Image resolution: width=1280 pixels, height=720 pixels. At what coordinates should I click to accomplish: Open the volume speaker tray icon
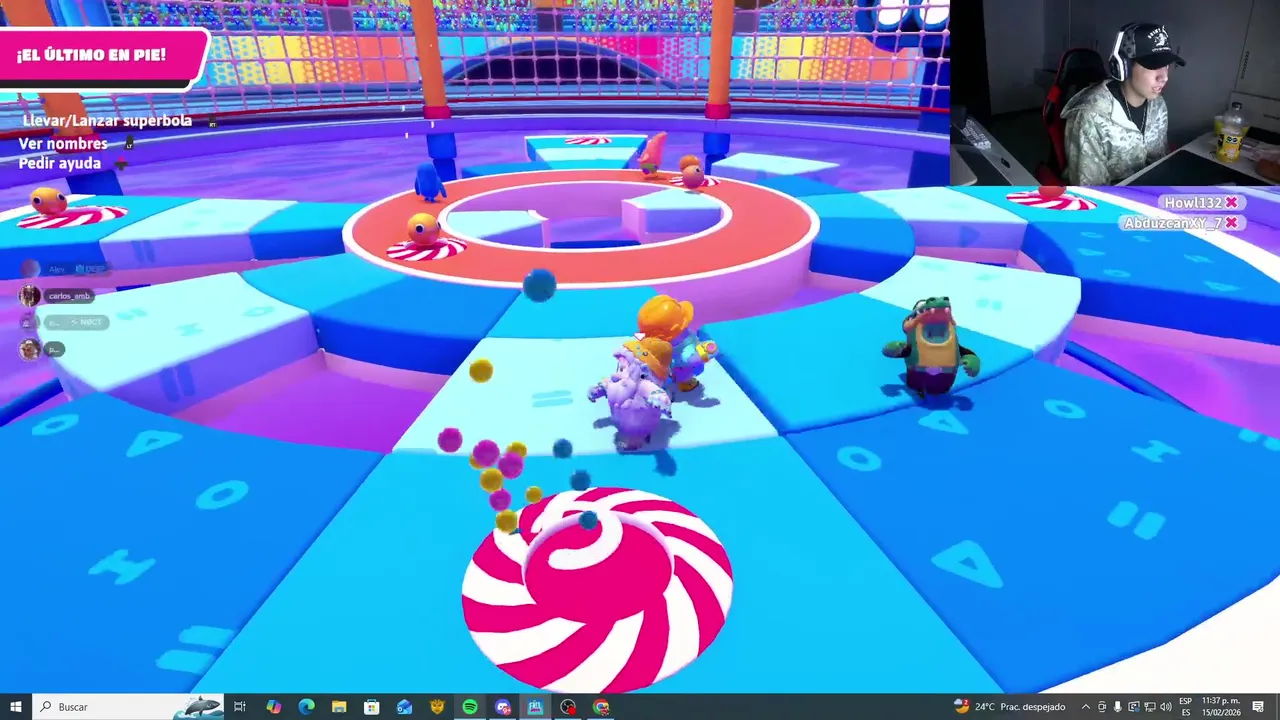click(1166, 707)
